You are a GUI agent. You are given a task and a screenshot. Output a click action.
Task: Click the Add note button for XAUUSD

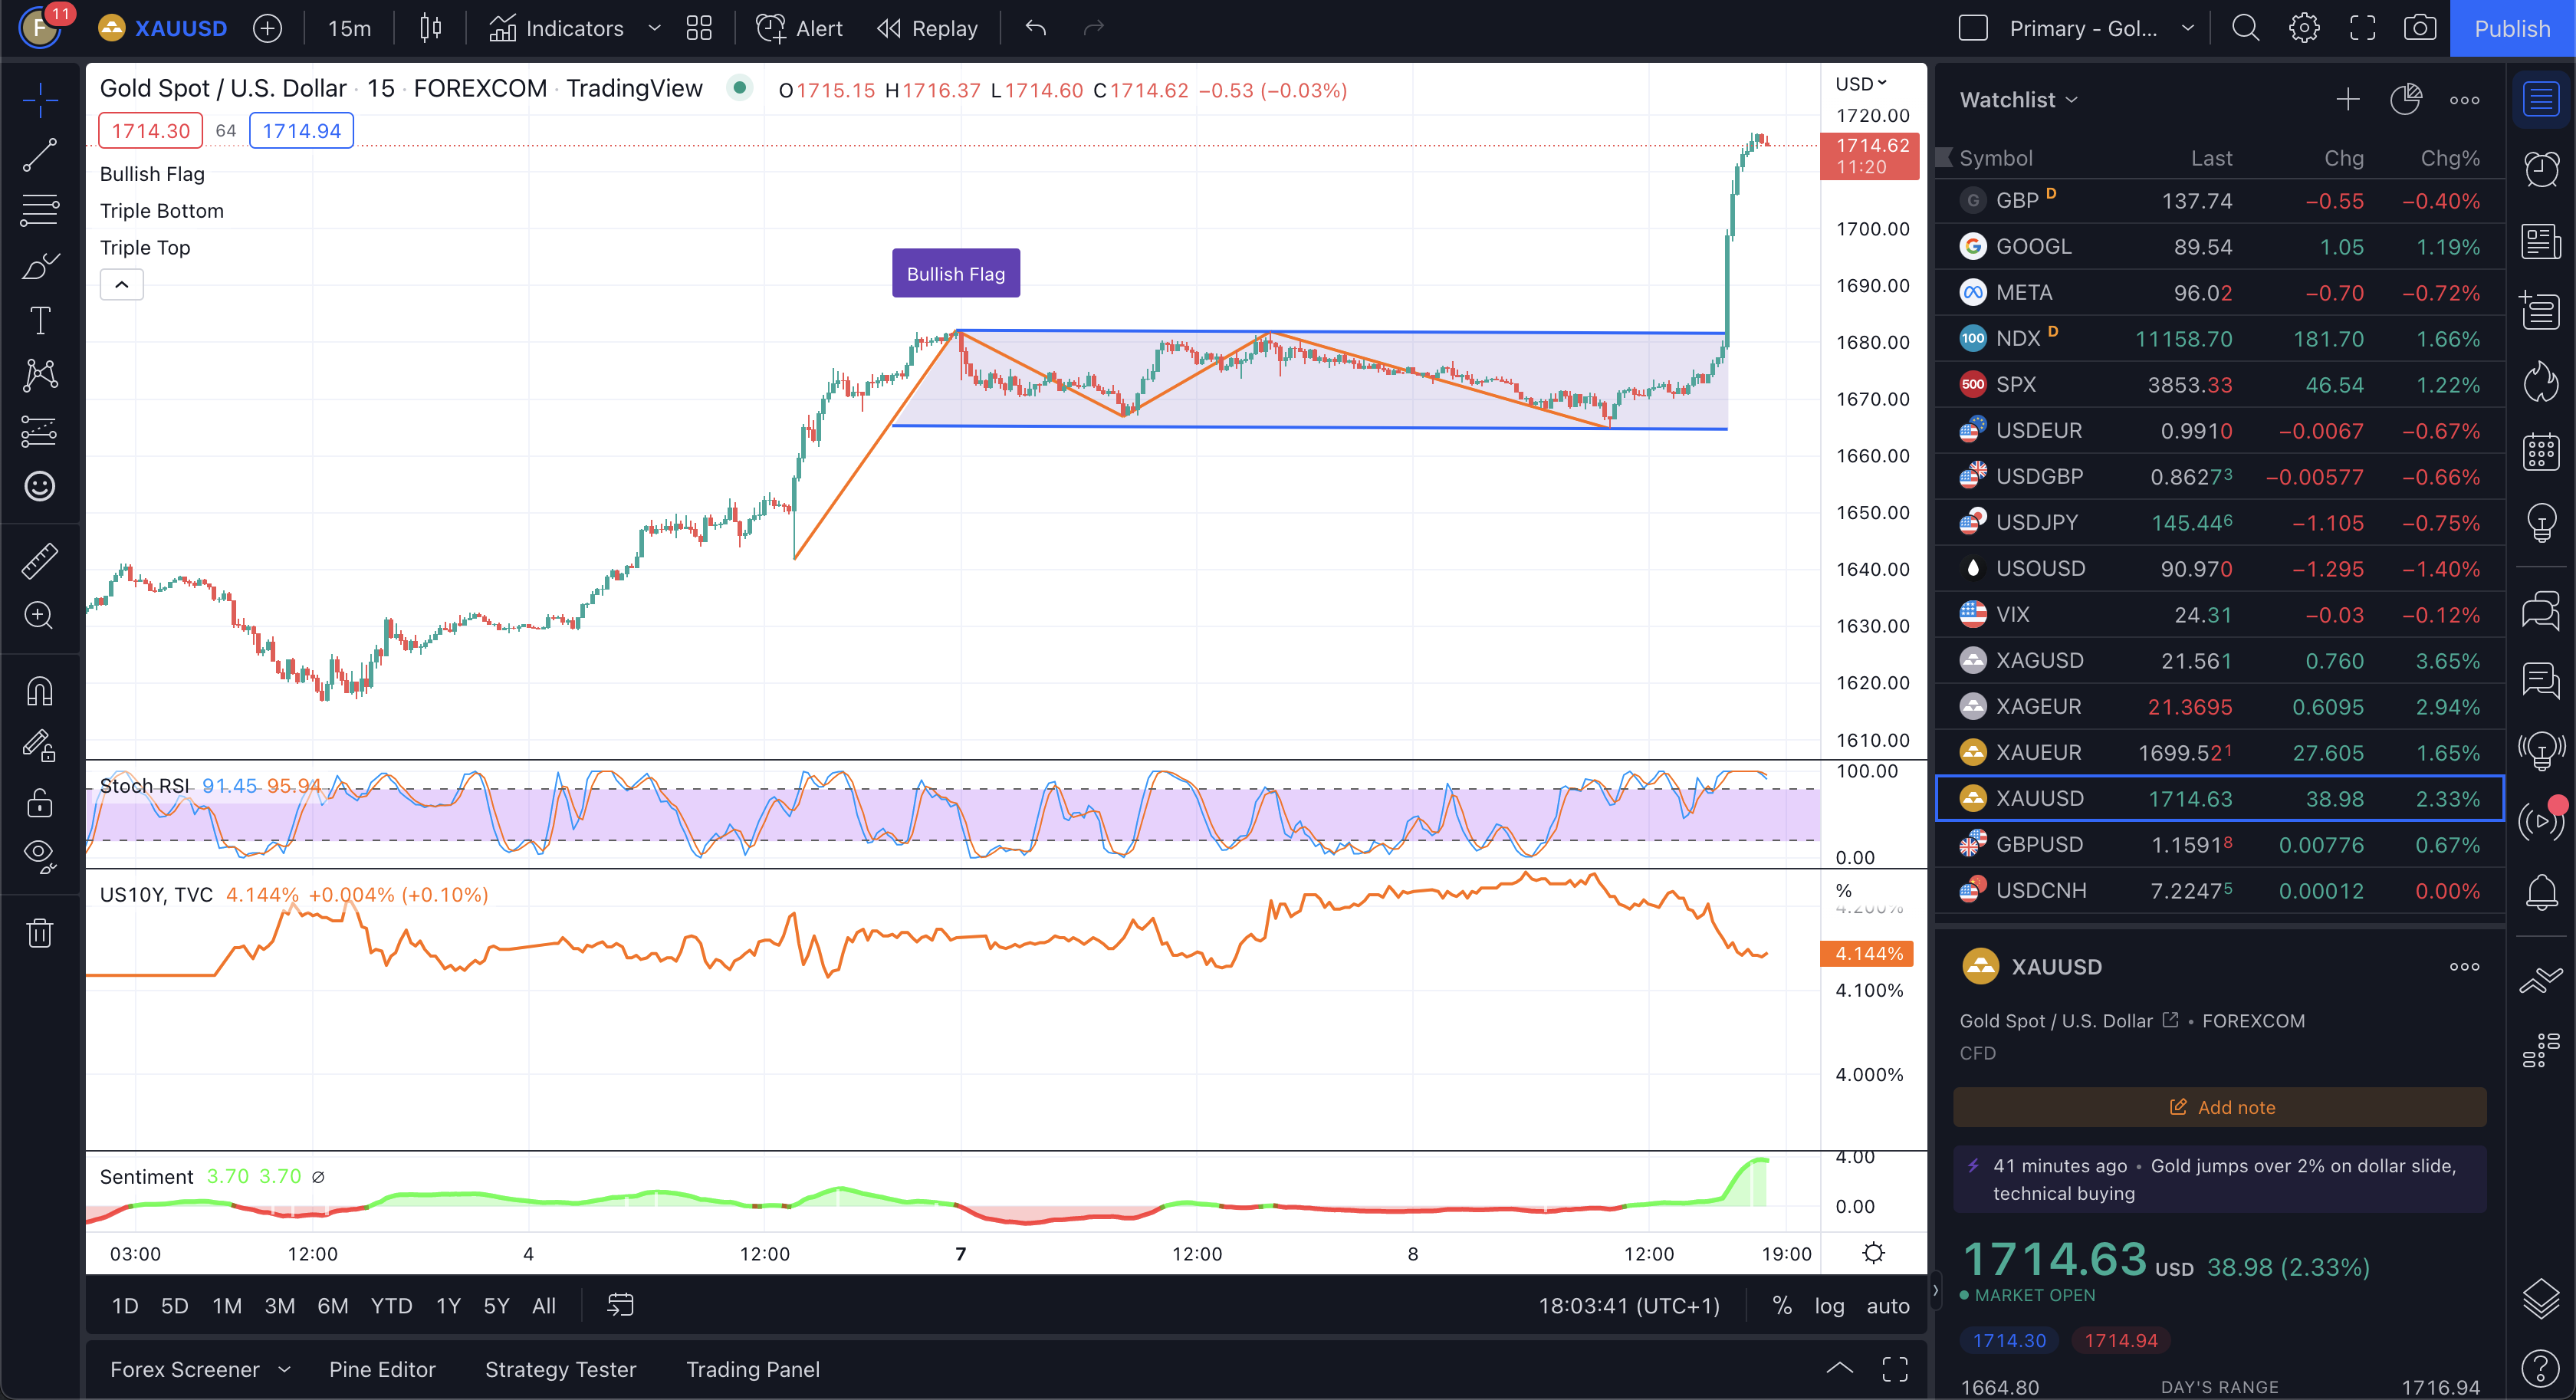click(2219, 1107)
